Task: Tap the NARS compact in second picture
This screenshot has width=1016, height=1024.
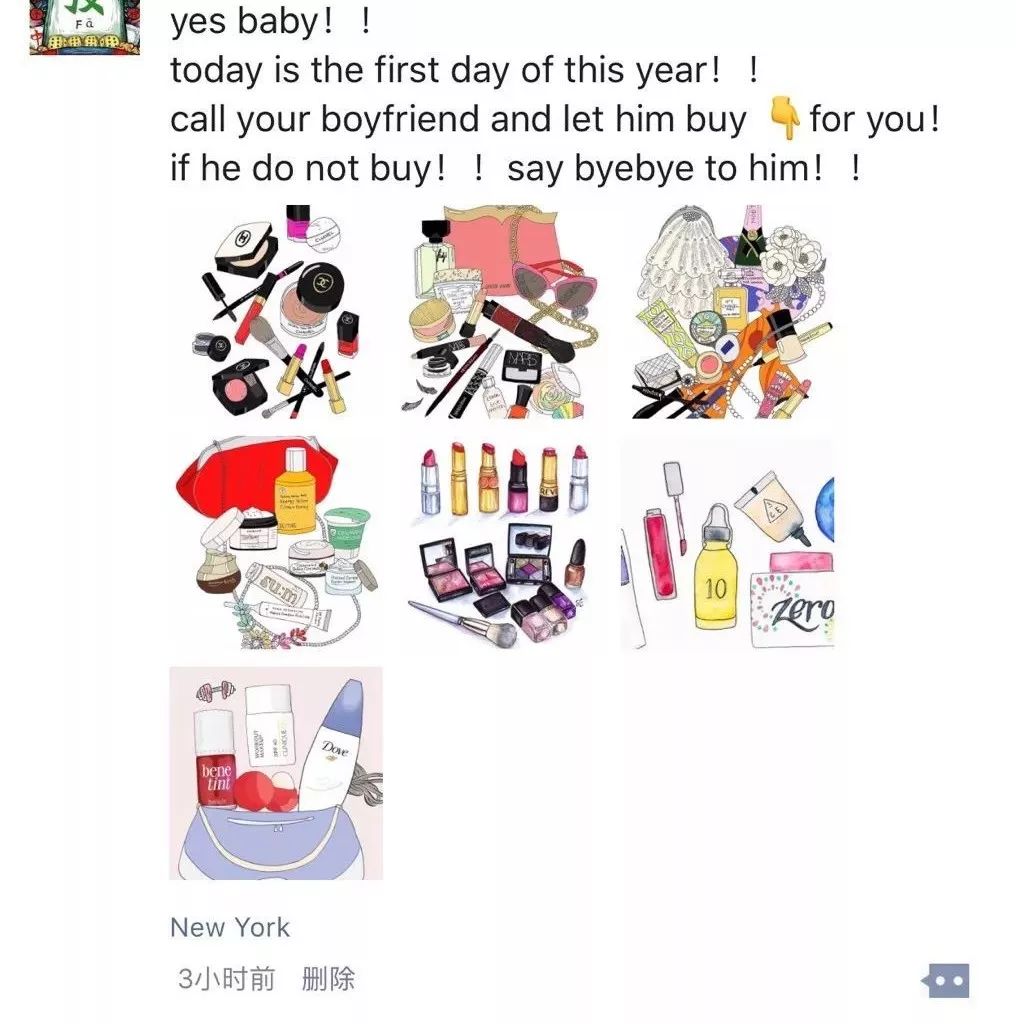Action: click(x=524, y=364)
